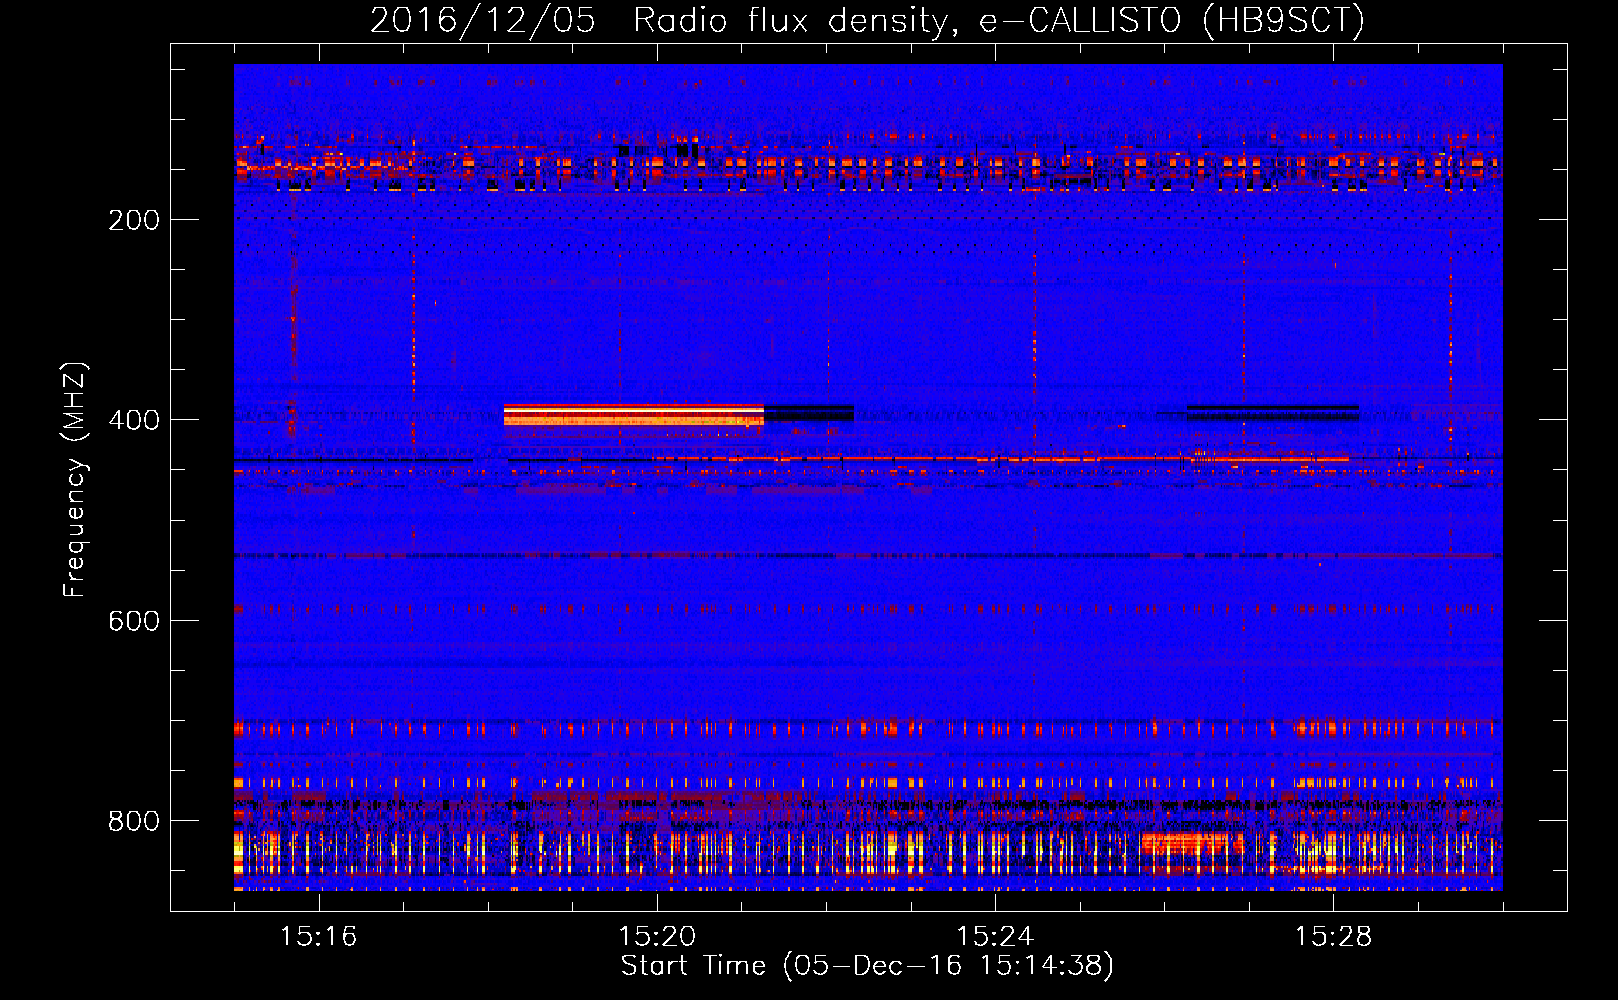
Task: Click the long thin red emission line near 440 MHz
Action: pos(1000,459)
